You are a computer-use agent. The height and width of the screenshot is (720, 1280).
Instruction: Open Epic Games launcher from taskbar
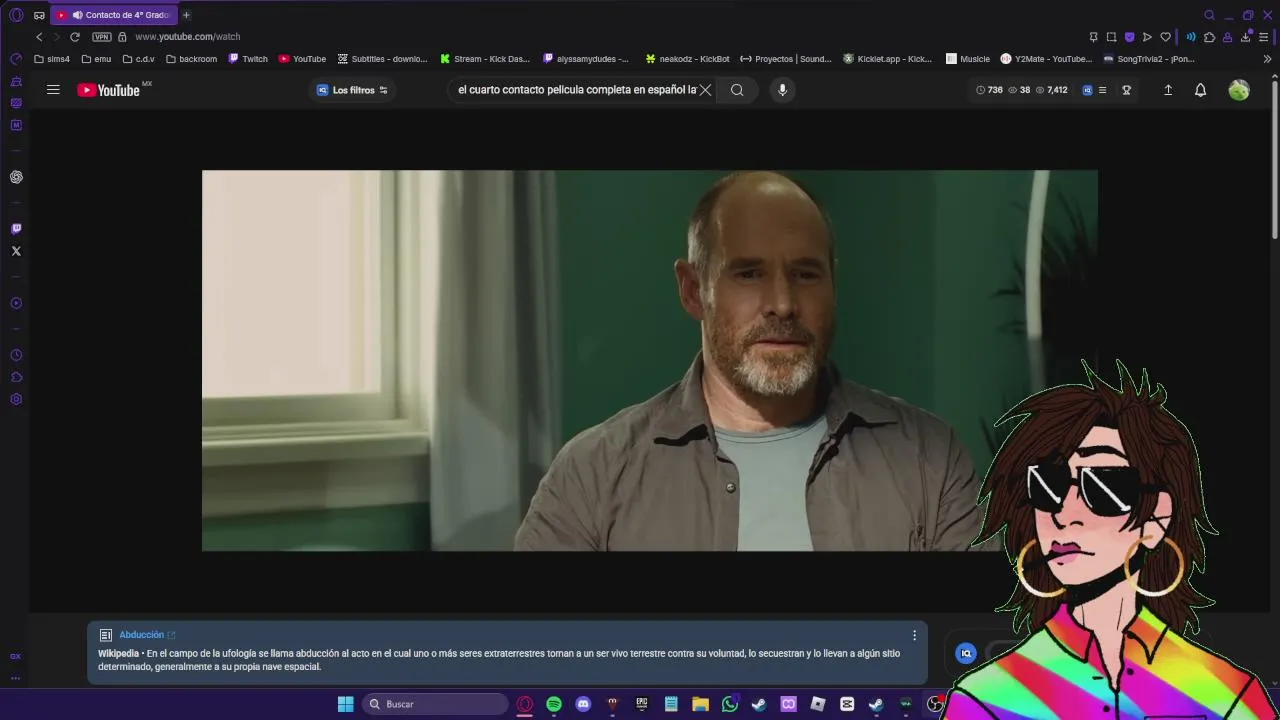coord(642,704)
